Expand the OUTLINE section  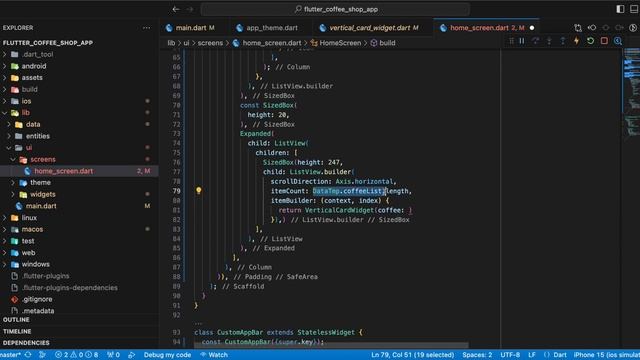tap(16, 320)
